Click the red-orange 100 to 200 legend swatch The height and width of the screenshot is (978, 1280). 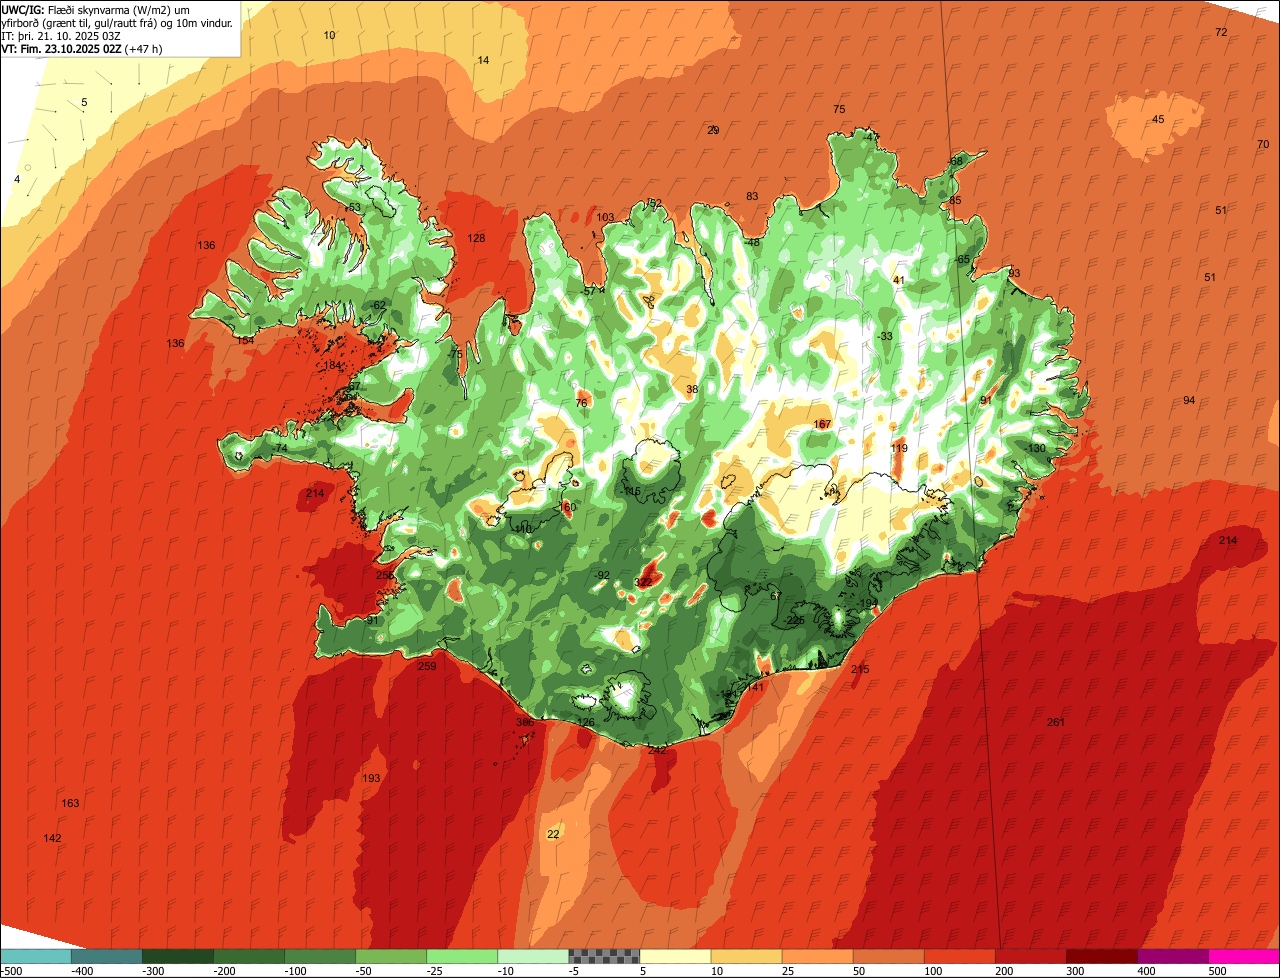(x=959, y=956)
